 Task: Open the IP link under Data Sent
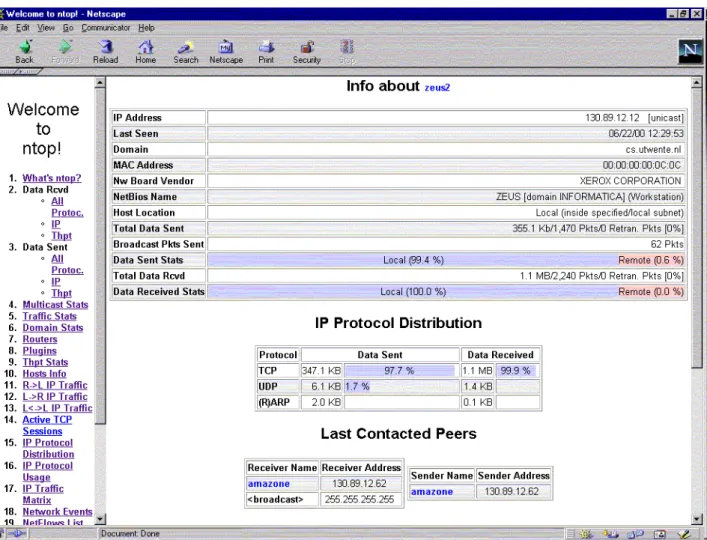55,282
